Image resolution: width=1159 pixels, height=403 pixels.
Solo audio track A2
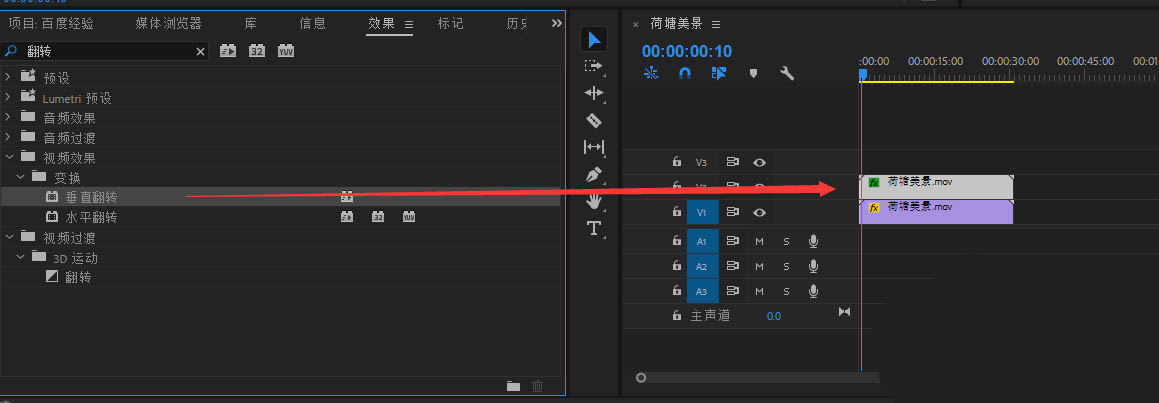pyautogui.click(x=786, y=267)
